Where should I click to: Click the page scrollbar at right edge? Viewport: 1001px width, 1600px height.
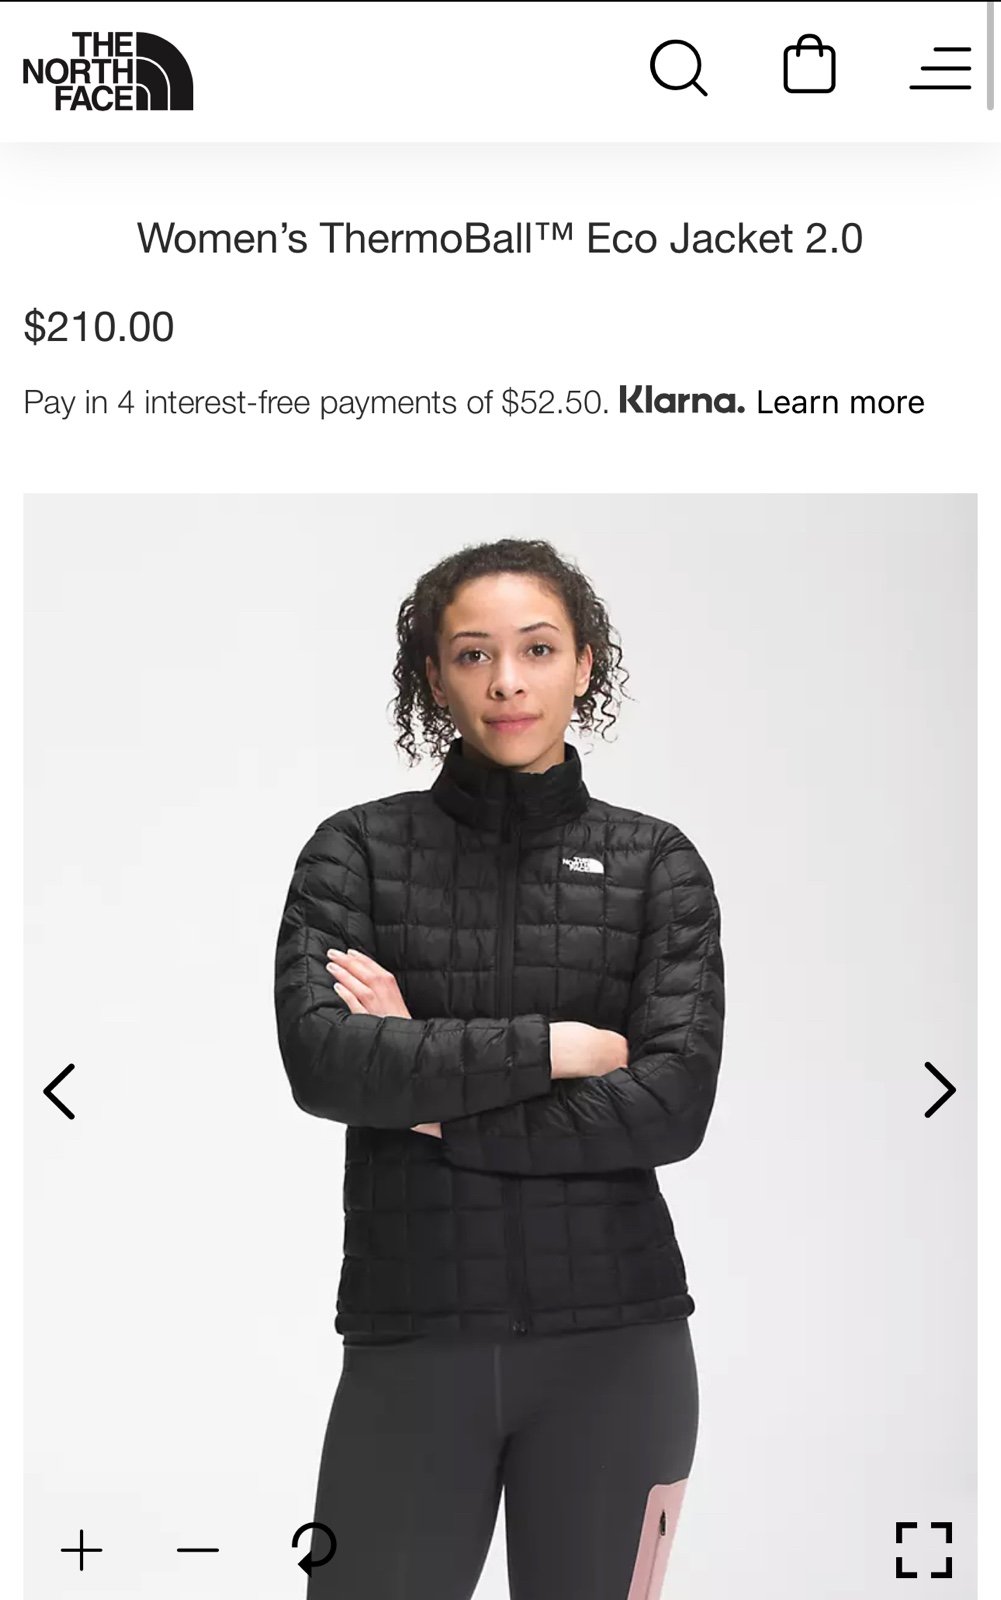pos(991,55)
